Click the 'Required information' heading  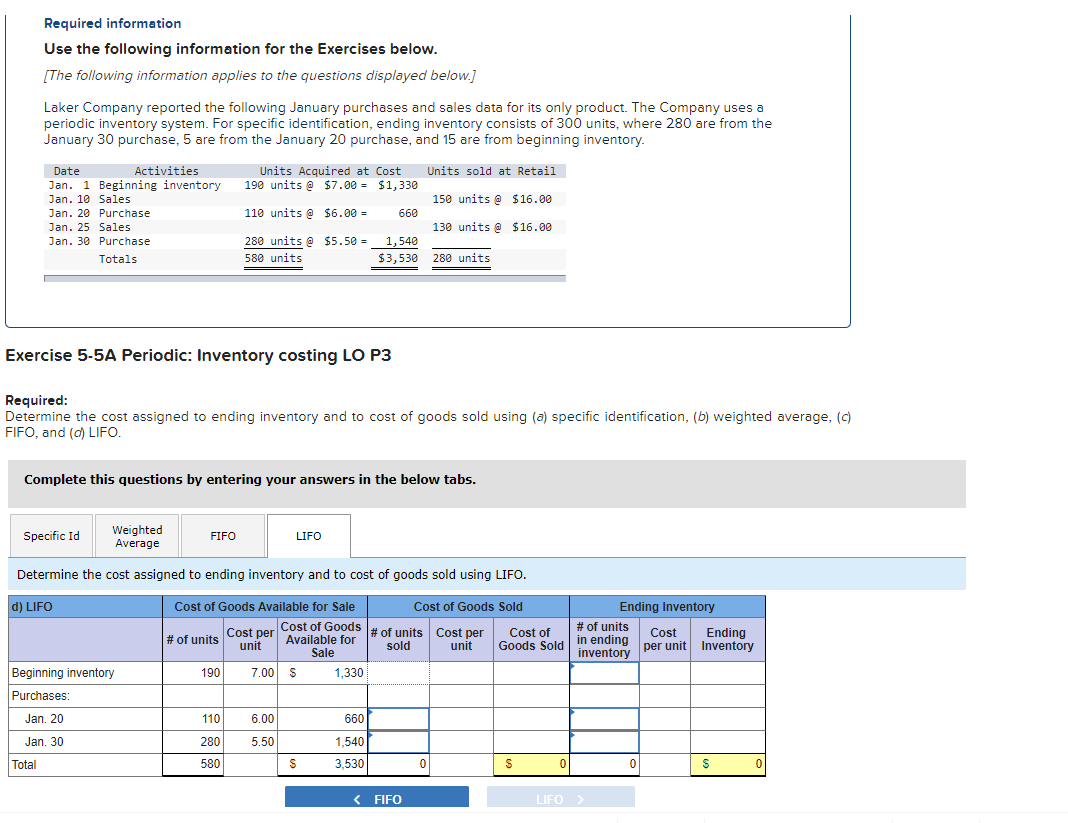click(112, 23)
